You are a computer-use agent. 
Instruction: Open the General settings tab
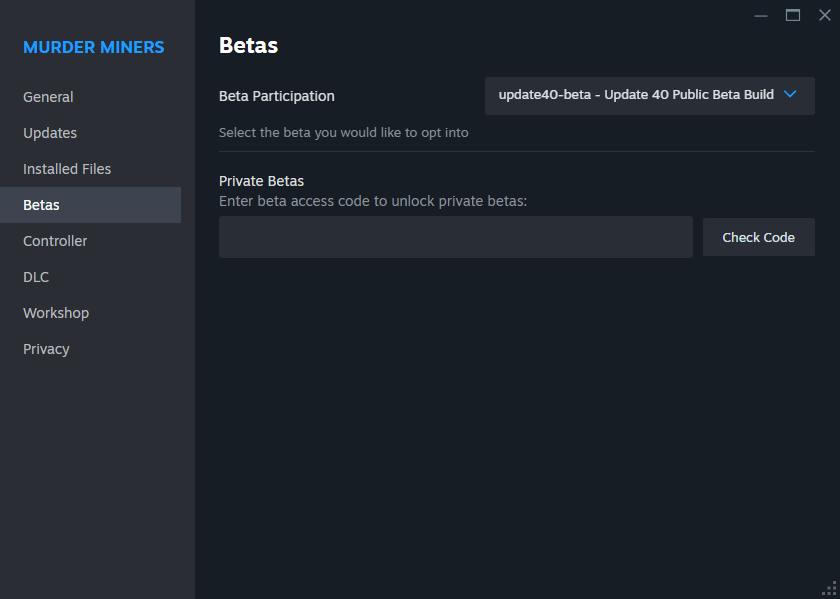(48, 97)
